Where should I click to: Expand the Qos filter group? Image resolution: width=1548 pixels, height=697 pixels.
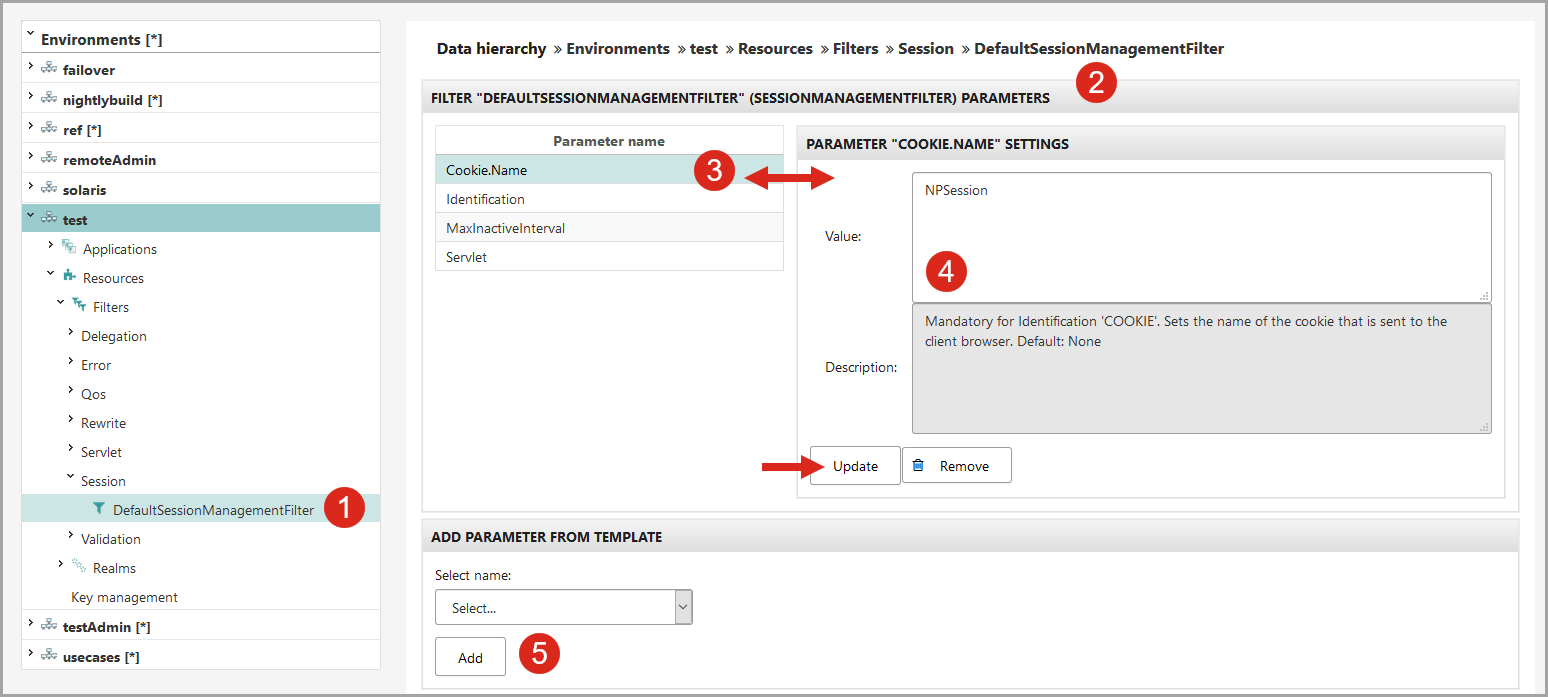70,389
